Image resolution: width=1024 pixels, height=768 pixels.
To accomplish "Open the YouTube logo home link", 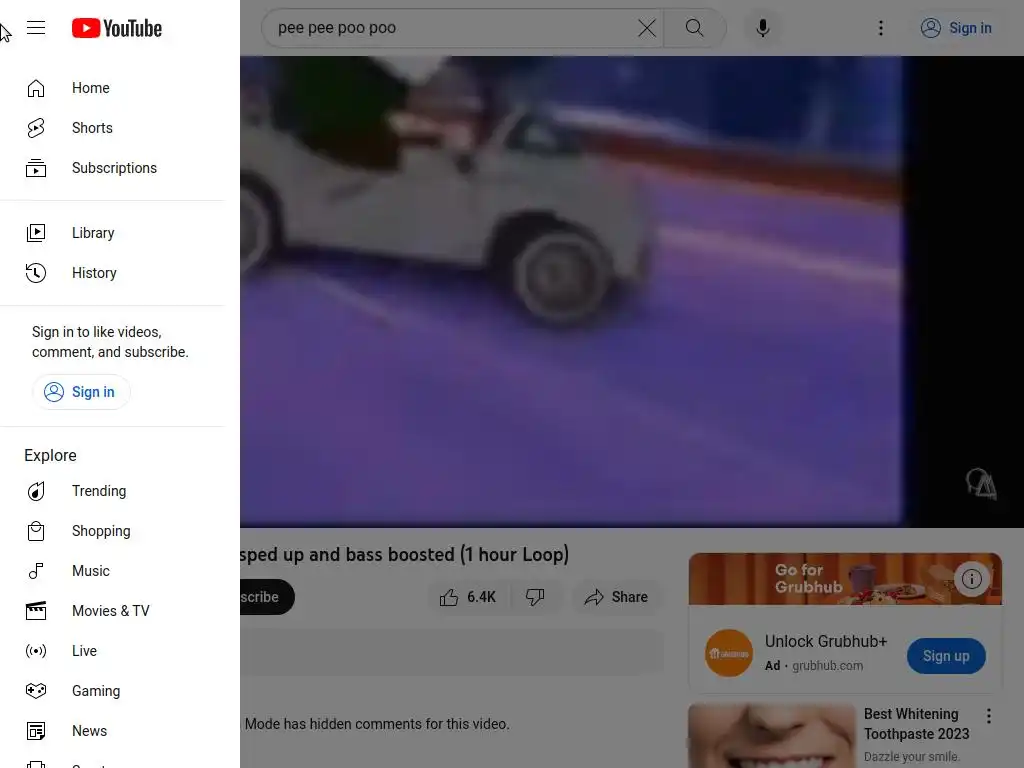I will coord(117,28).
